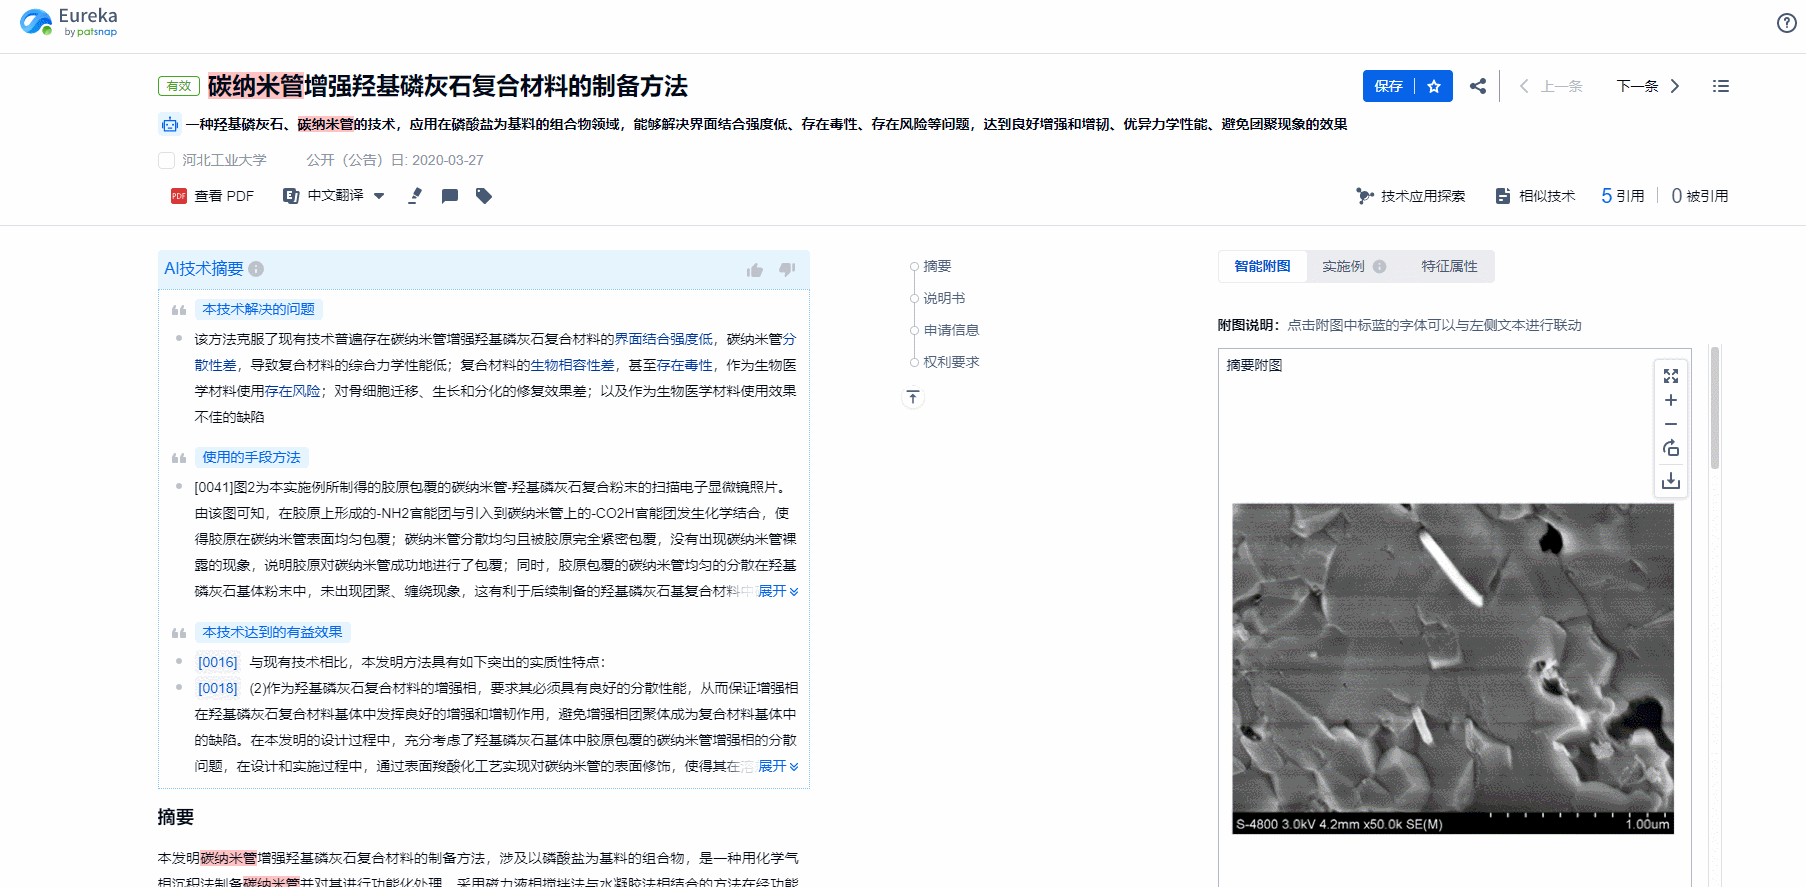Click the star favorite icon
The width and height of the screenshot is (1806, 887).
tap(1434, 86)
